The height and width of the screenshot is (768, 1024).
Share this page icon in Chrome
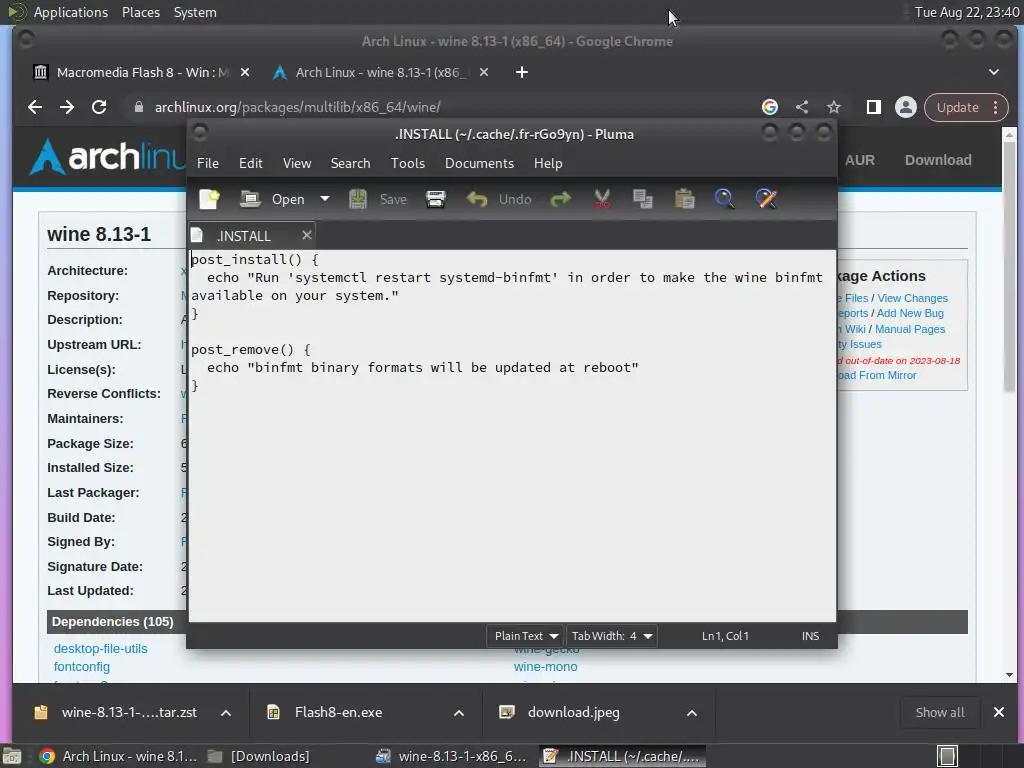tap(802, 107)
